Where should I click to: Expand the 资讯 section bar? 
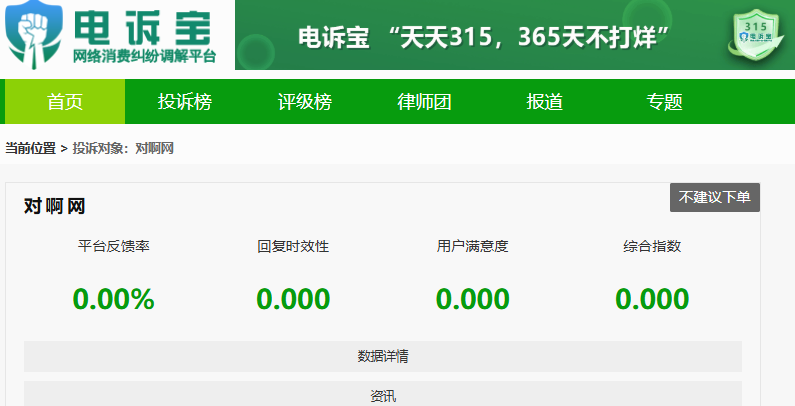tap(383, 394)
